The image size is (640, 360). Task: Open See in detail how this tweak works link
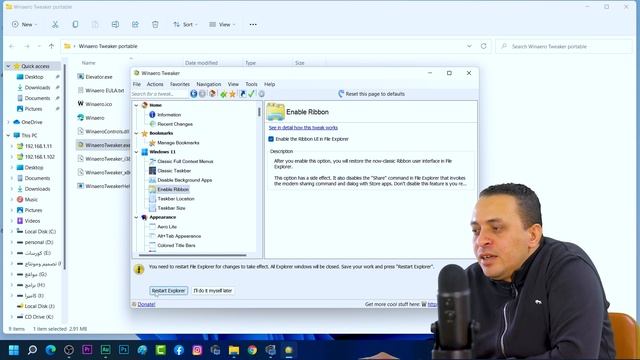tap(303, 128)
